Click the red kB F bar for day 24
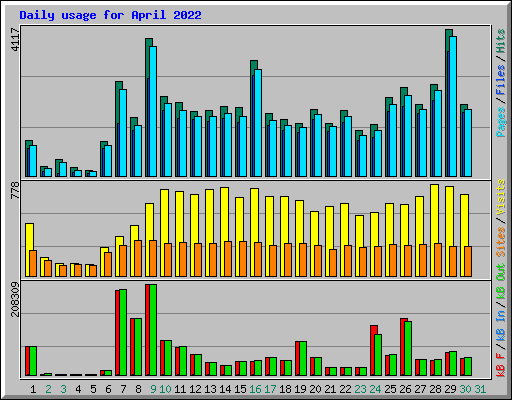512x400 pixels. (372, 351)
